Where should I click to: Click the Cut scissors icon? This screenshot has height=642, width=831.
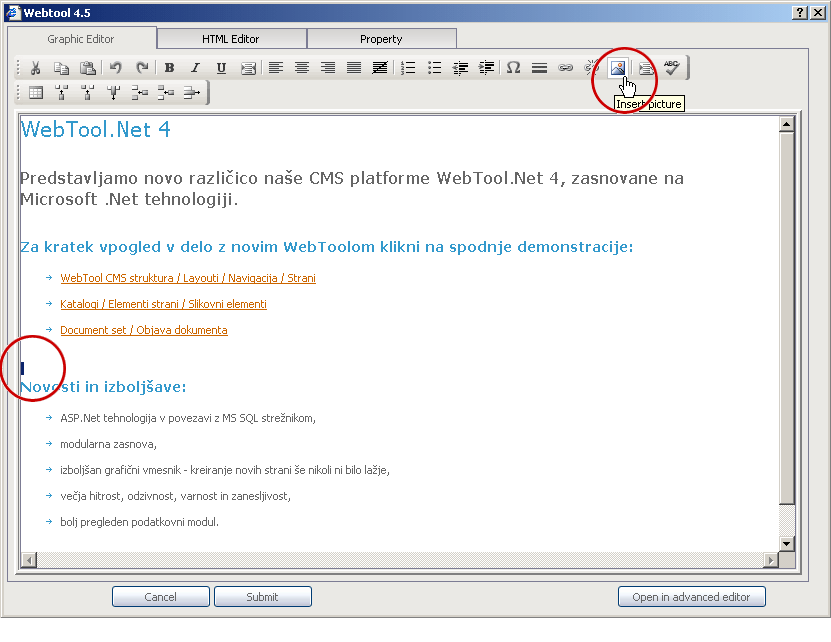[x=35, y=68]
